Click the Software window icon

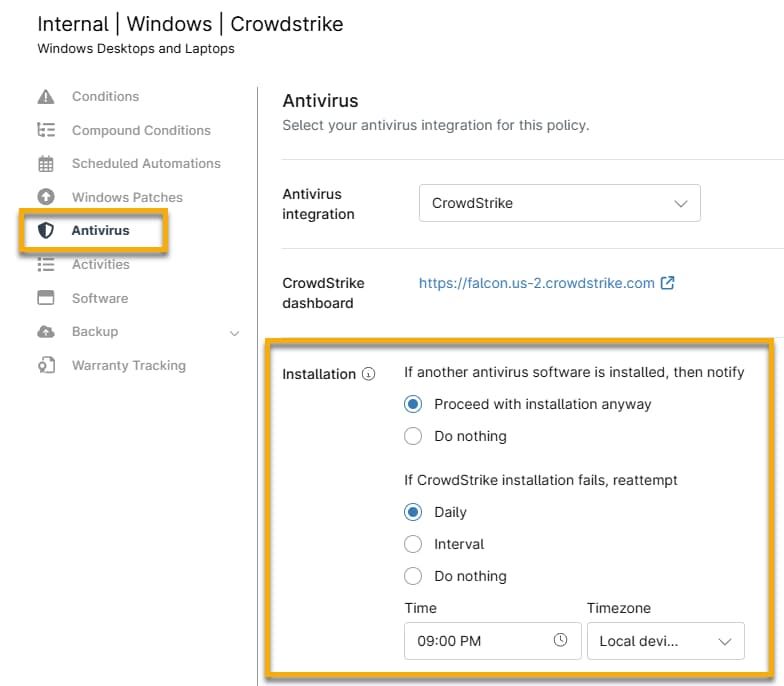[x=46, y=298]
